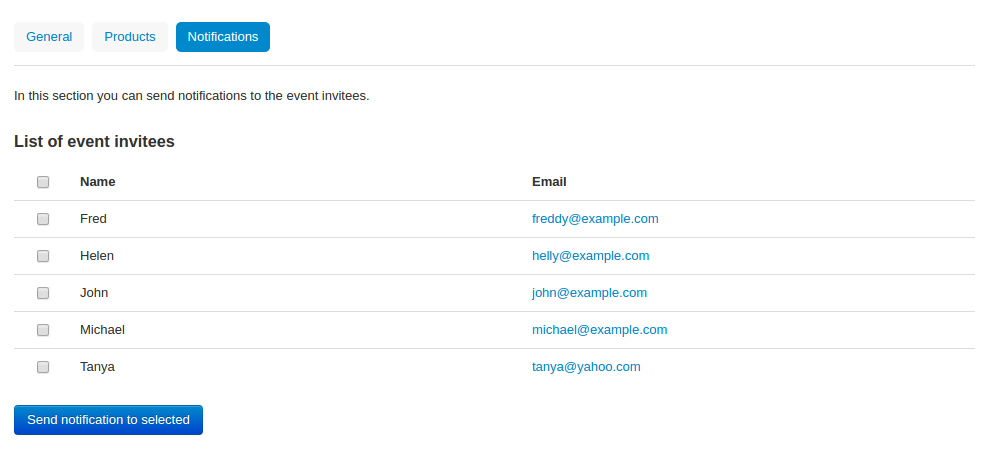Mark Tanya's invitee checkbox
Image resolution: width=987 pixels, height=463 pixels.
(43, 367)
